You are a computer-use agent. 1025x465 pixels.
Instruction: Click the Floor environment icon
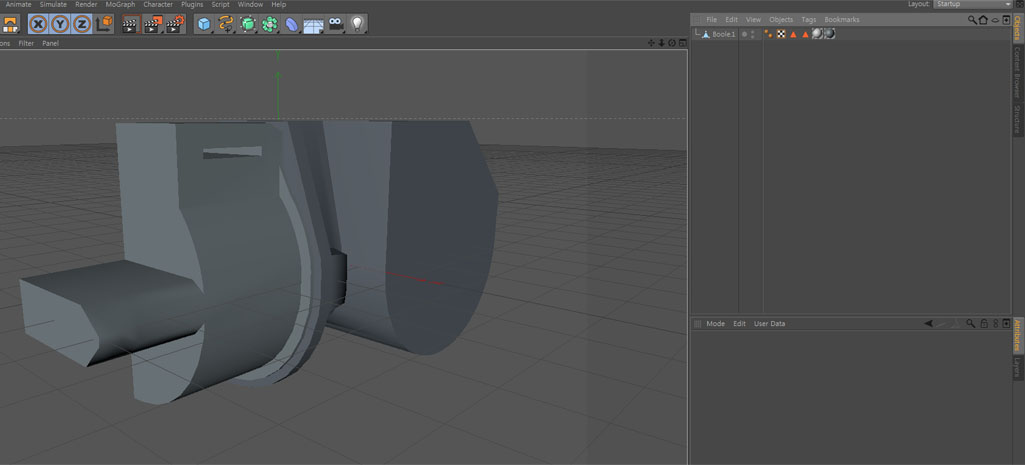(313, 24)
